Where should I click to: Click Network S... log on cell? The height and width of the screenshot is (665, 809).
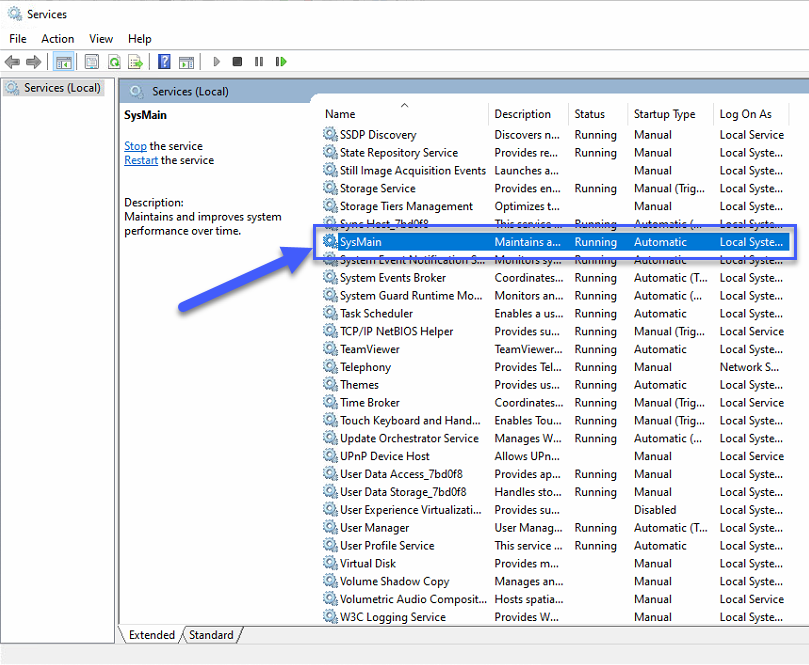click(x=749, y=367)
